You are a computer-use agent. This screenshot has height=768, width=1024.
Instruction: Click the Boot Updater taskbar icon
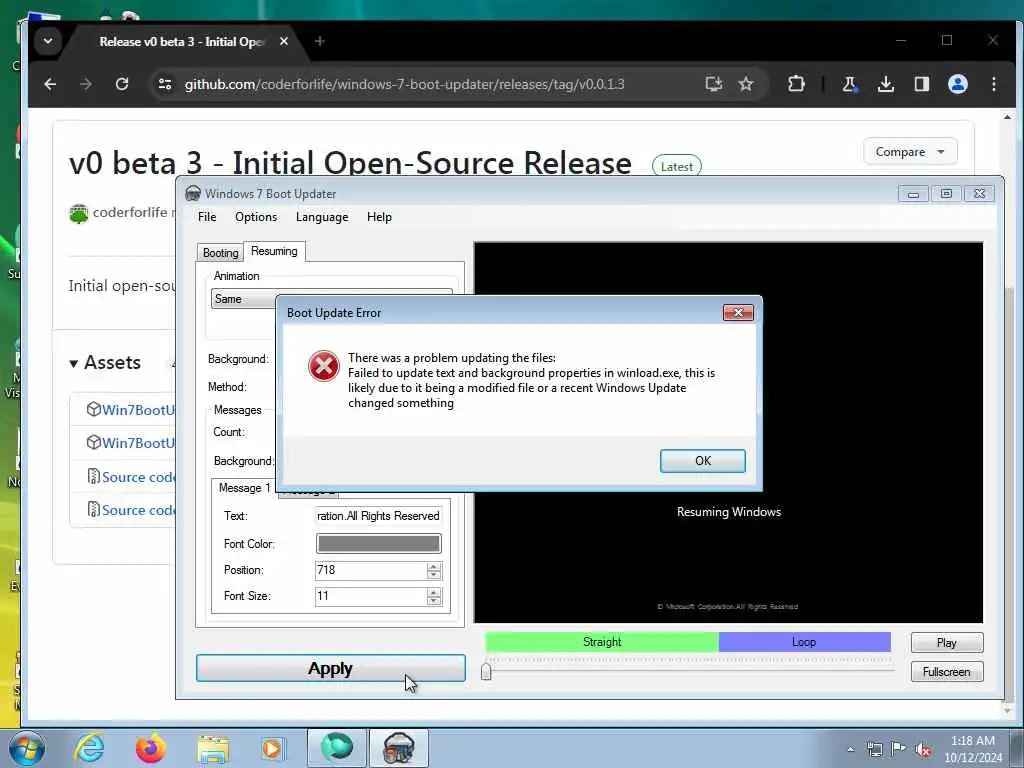coord(399,748)
